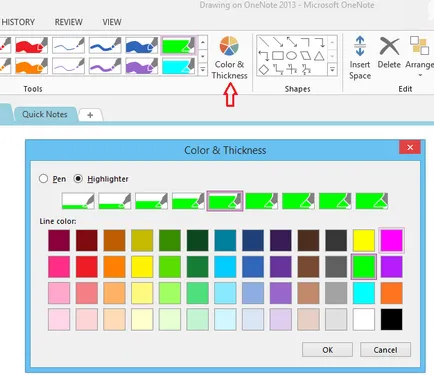
Task: Select the thick orange pen
Action: [31, 66]
